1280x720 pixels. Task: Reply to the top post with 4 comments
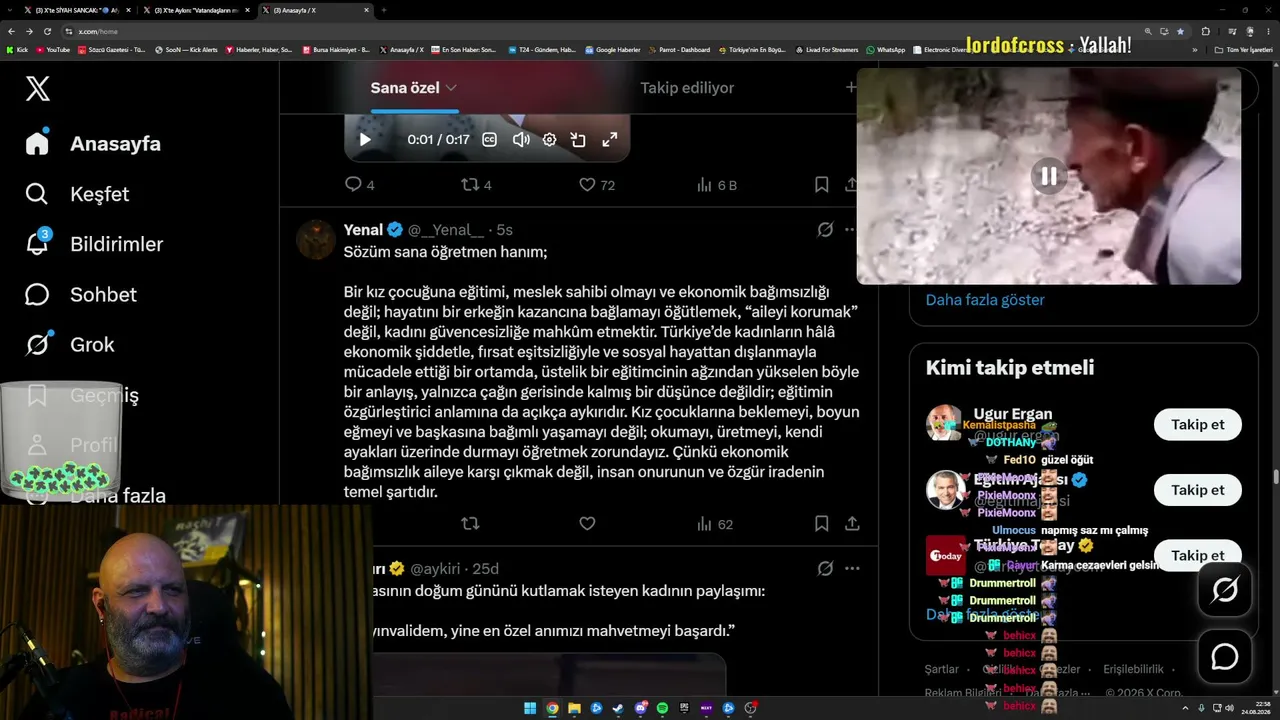click(359, 185)
